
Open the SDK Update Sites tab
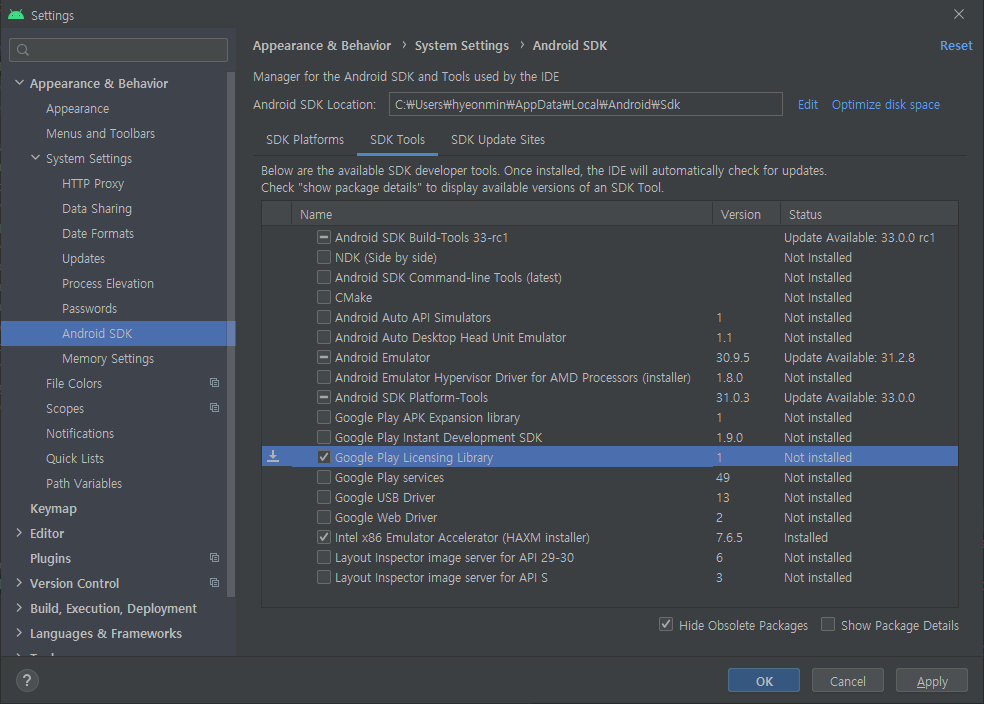coord(497,140)
